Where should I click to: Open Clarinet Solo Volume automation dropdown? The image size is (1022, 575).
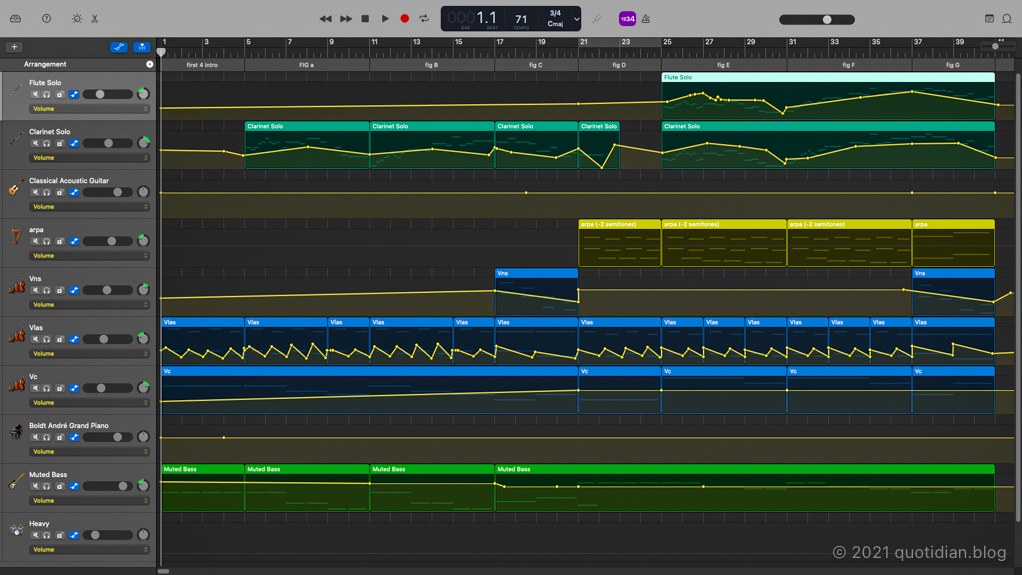[89, 158]
